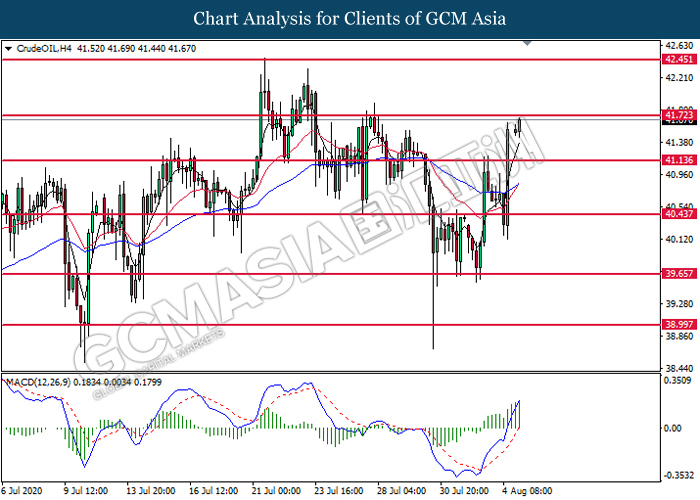Image resolution: width=700 pixels, height=500 pixels.
Task: Select the 41.723 price level label
Action: coord(679,115)
